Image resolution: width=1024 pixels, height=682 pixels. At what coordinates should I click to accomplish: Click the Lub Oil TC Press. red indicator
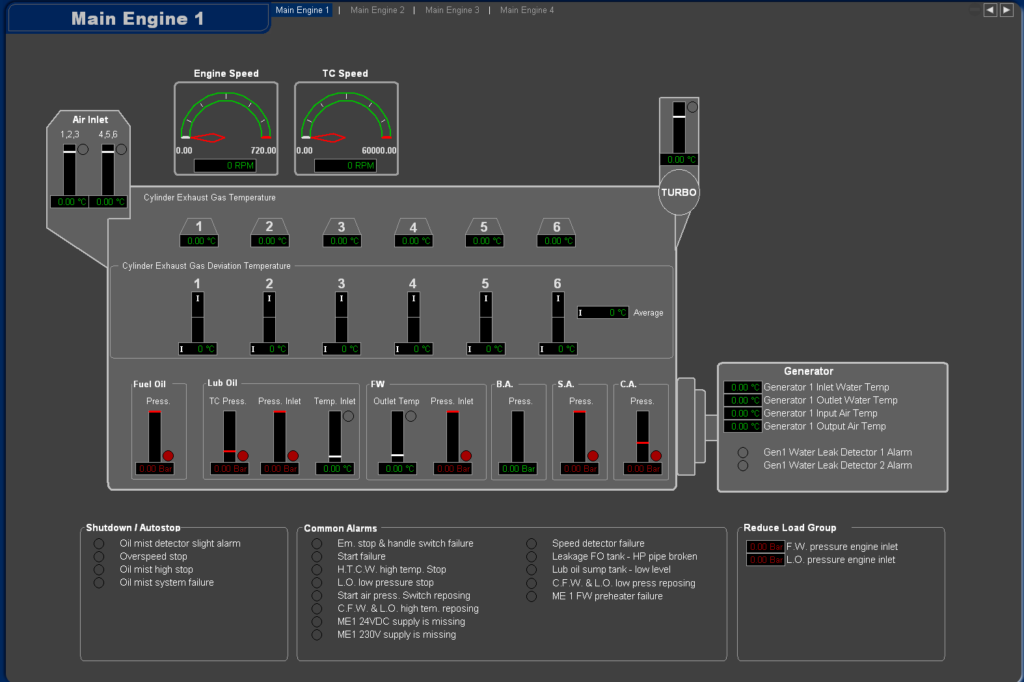243,455
